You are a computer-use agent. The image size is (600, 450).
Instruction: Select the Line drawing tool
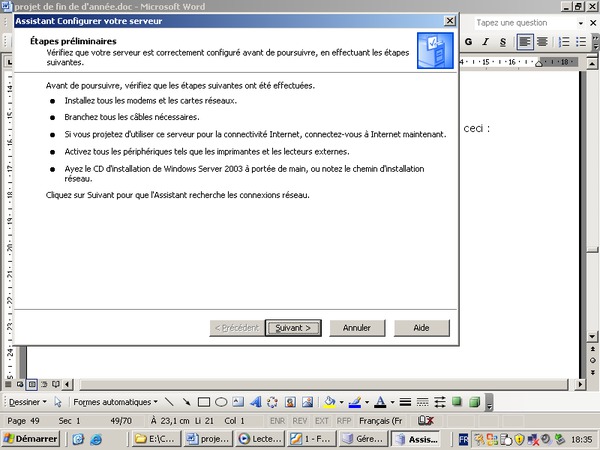[169, 402]
